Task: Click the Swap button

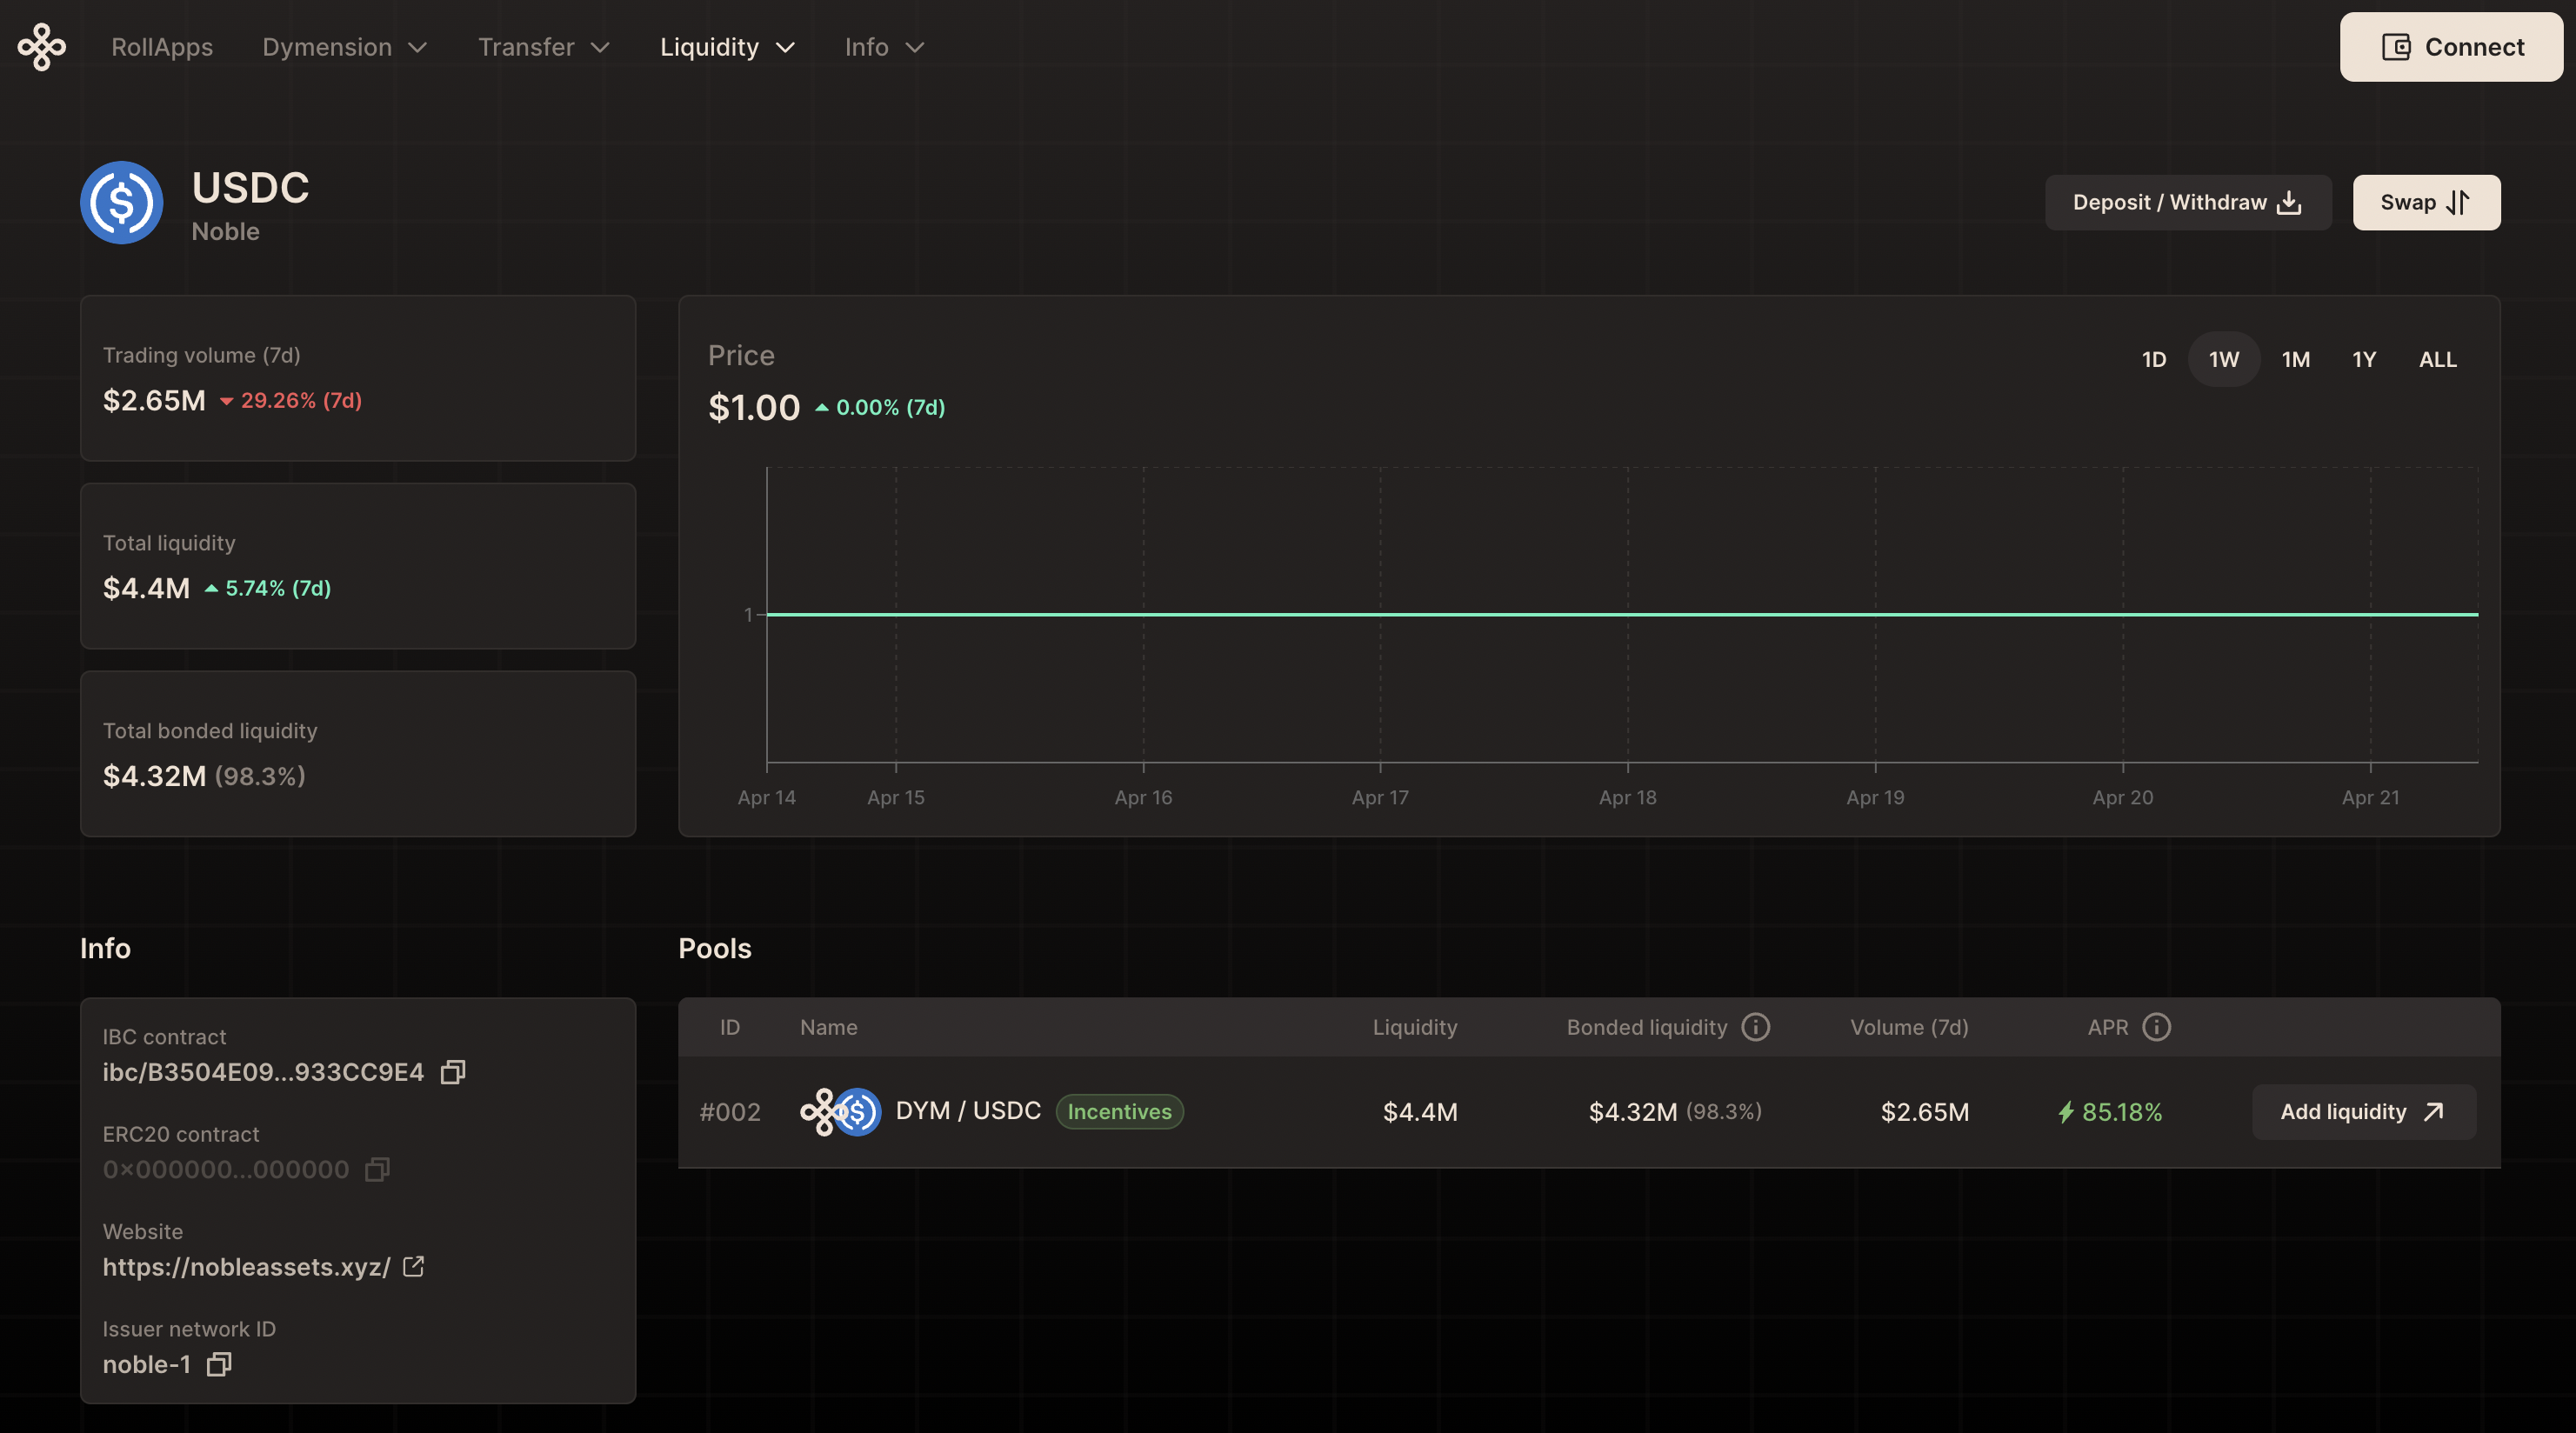Action: 2426,202
